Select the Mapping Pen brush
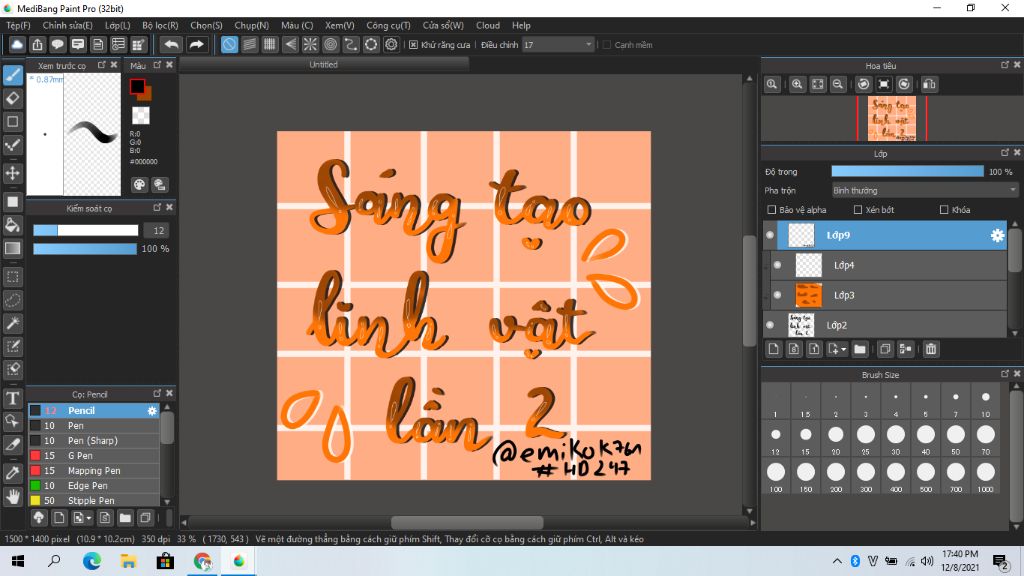This screenshot has width=1024, height=576. 93,471
